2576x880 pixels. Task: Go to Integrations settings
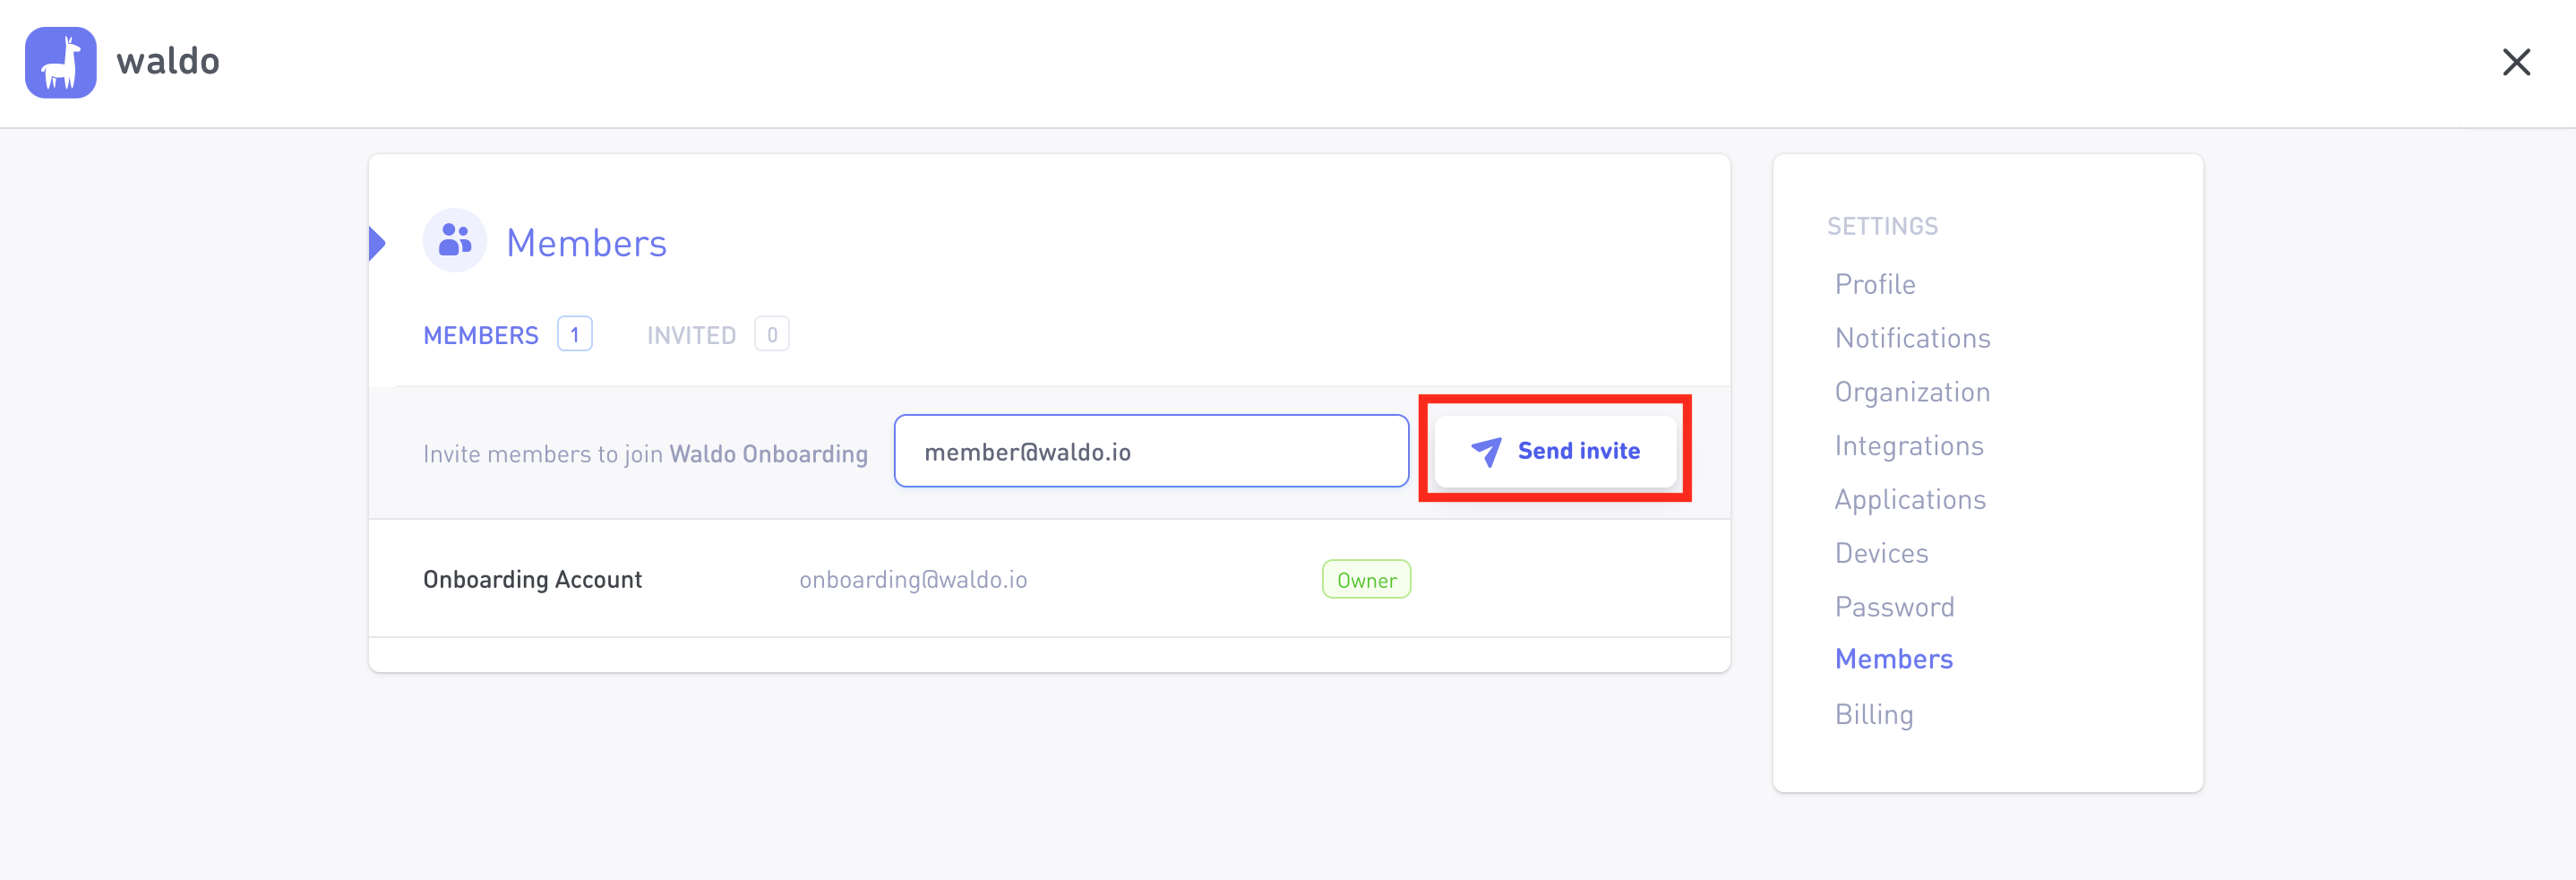click(1909, 446)
